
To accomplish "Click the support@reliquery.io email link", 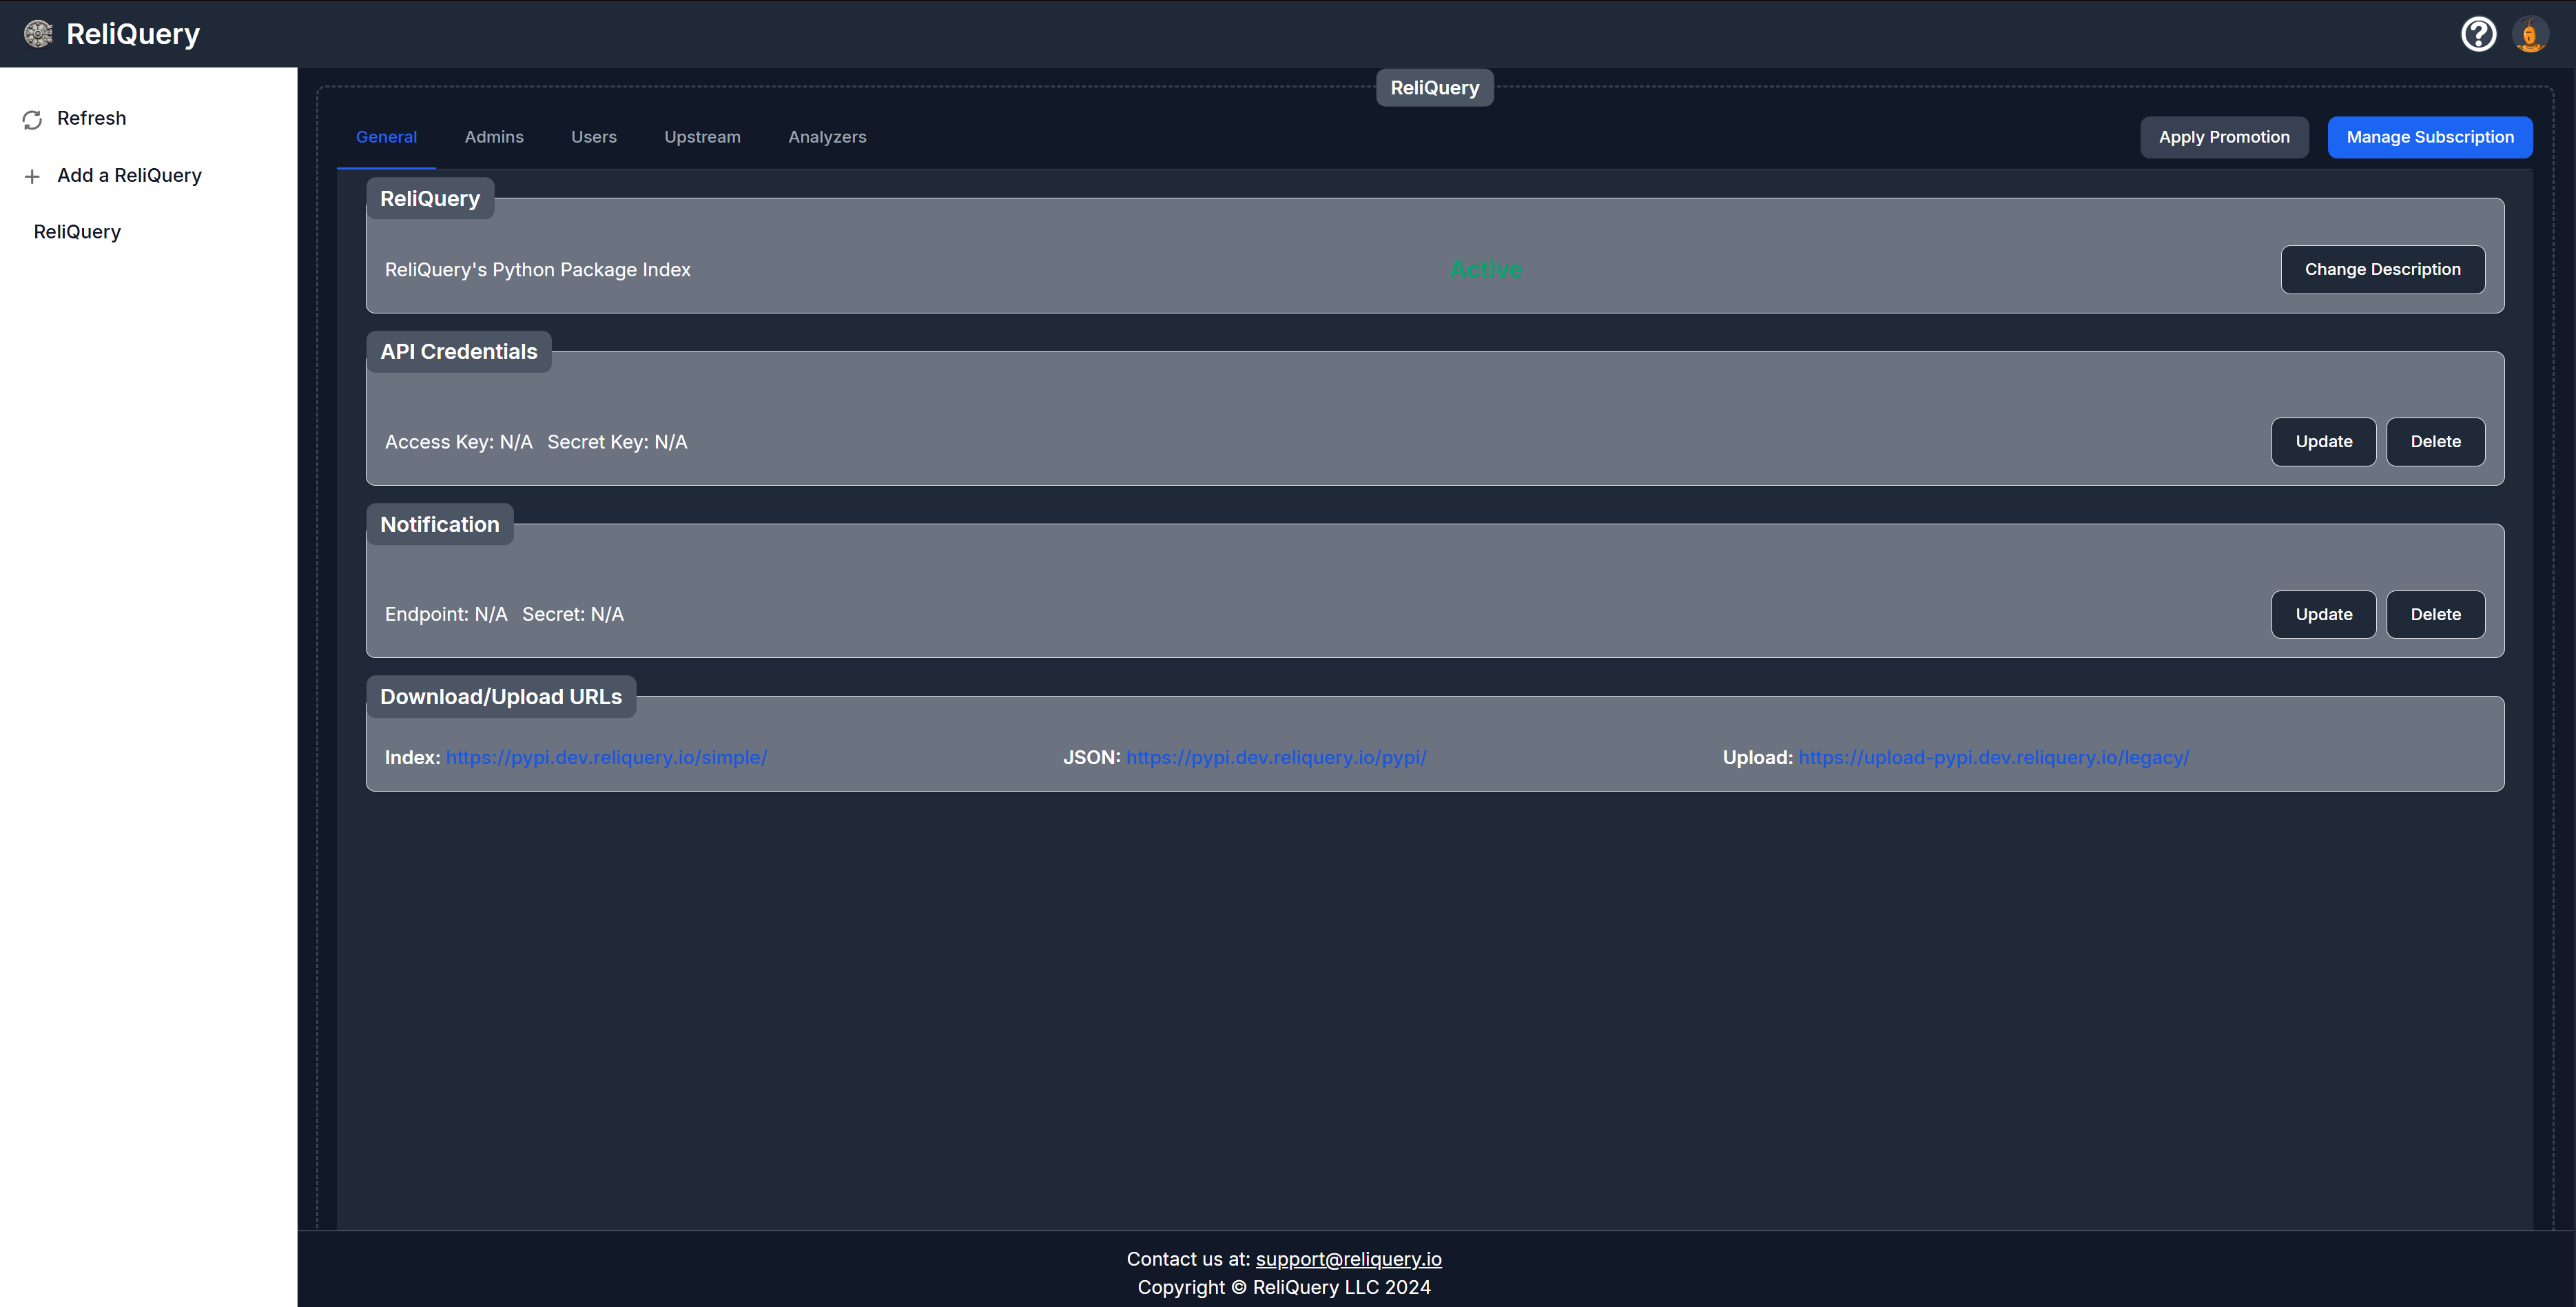I will point(1348,1259).
